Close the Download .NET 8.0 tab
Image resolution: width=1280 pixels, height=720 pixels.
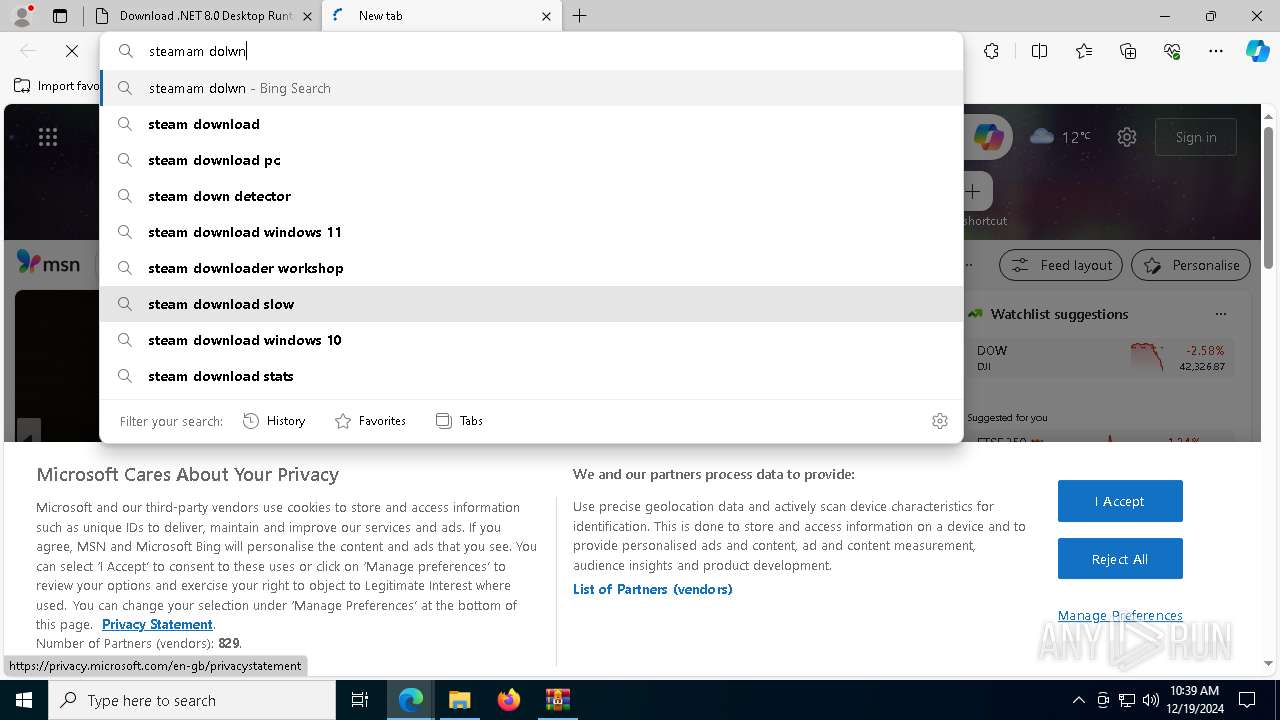pyautogui.click(x=307, y=16)
